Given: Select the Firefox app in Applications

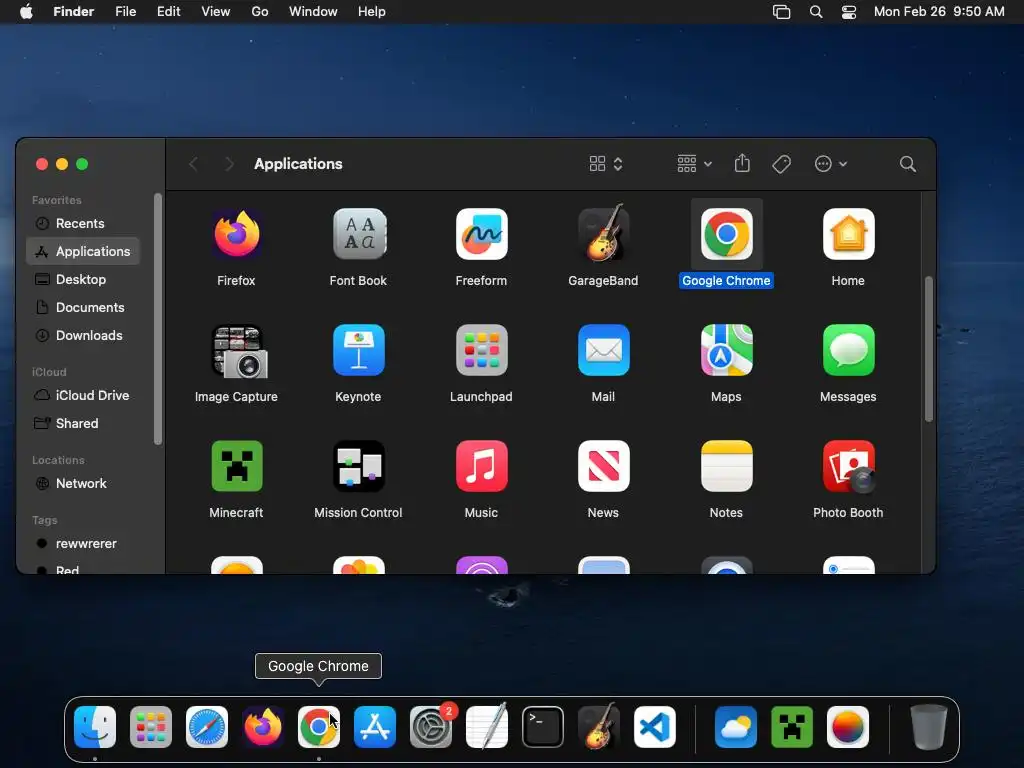Looking at the screenshot, I should 236,234.
